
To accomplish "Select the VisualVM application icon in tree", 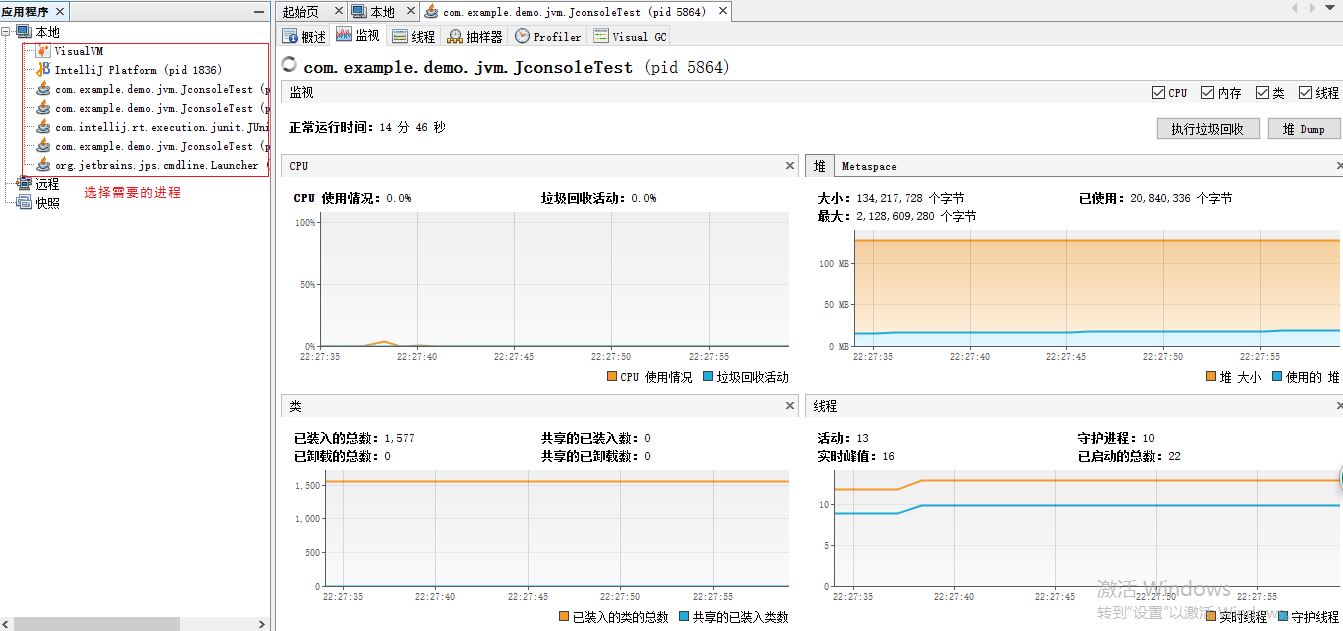I will [x=43, y=51].
